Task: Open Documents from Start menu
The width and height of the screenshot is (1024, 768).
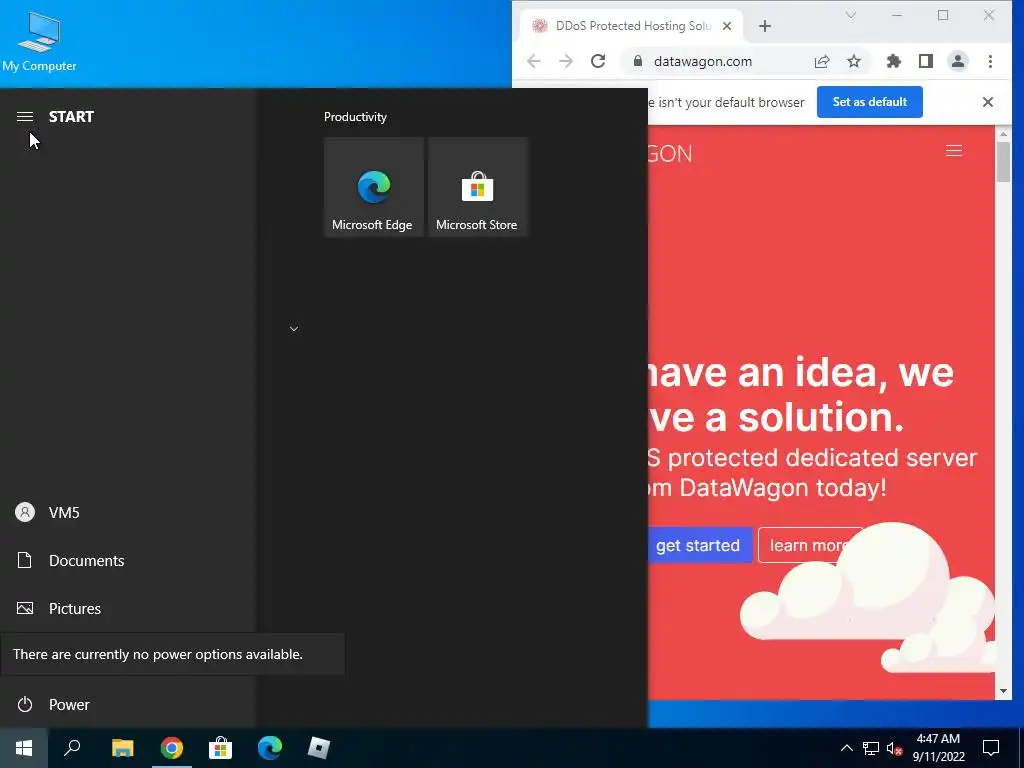Action: click(x=70, y=560)
